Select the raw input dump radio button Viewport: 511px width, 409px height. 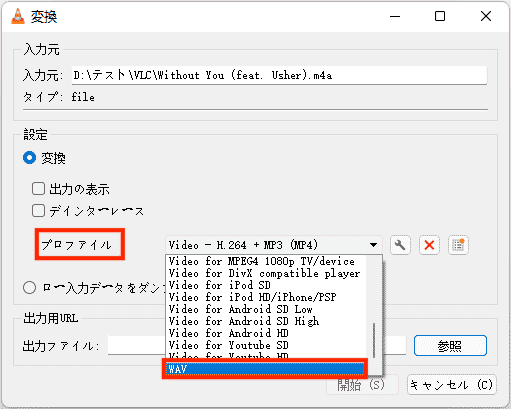click(x=29, y=287)
